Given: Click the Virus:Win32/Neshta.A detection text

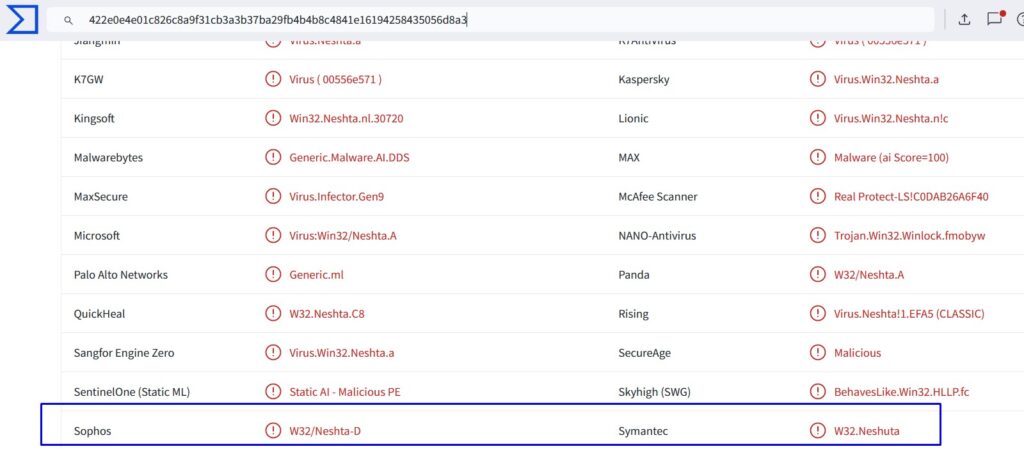Looking at the screenshot, I should (343, 236).
